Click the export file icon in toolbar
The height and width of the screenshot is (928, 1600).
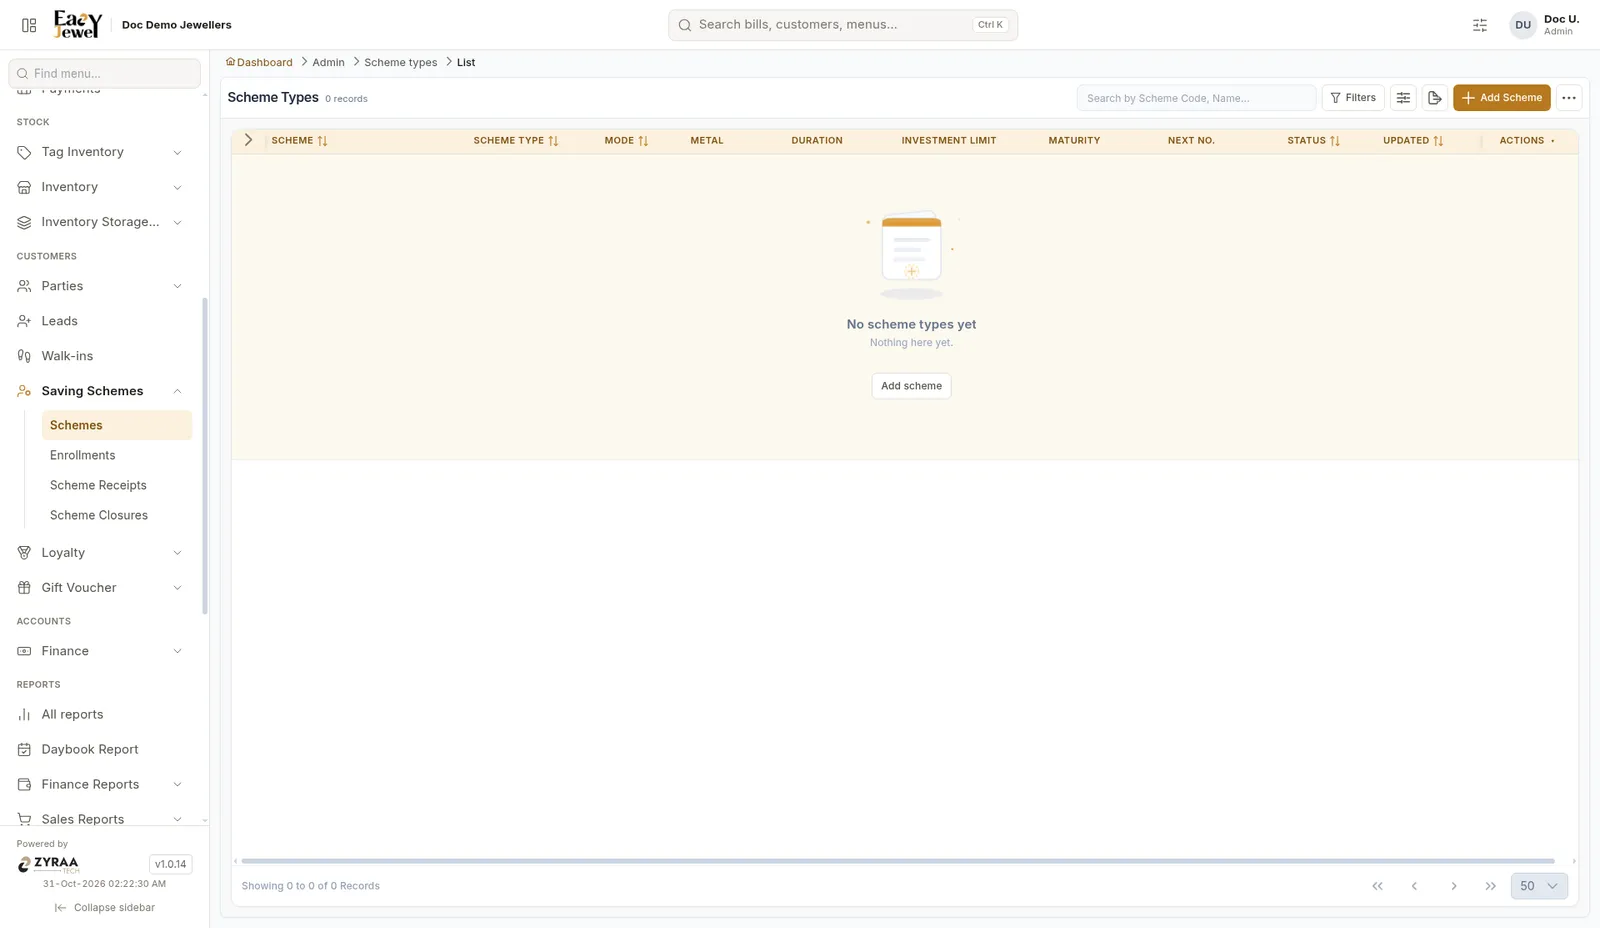[x=1435, y=98]
